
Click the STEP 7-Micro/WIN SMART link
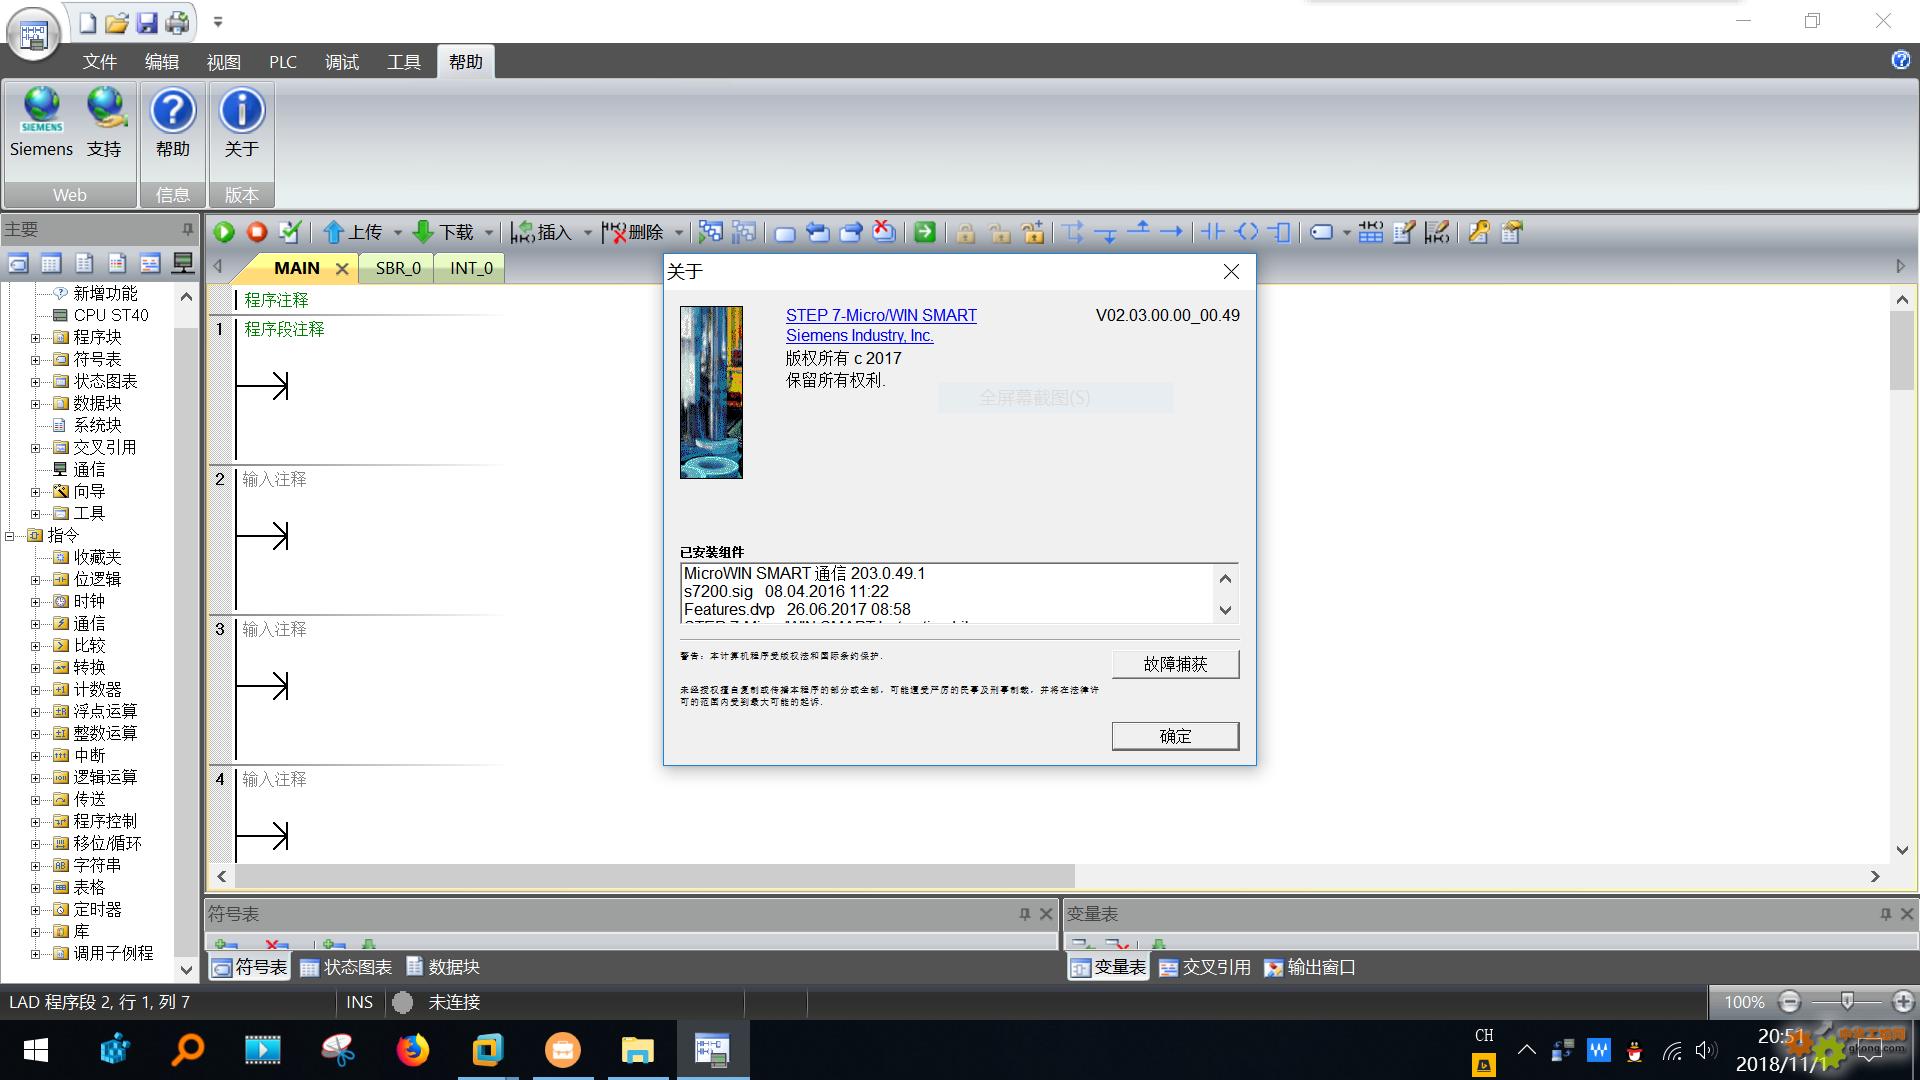click(881, 315)
